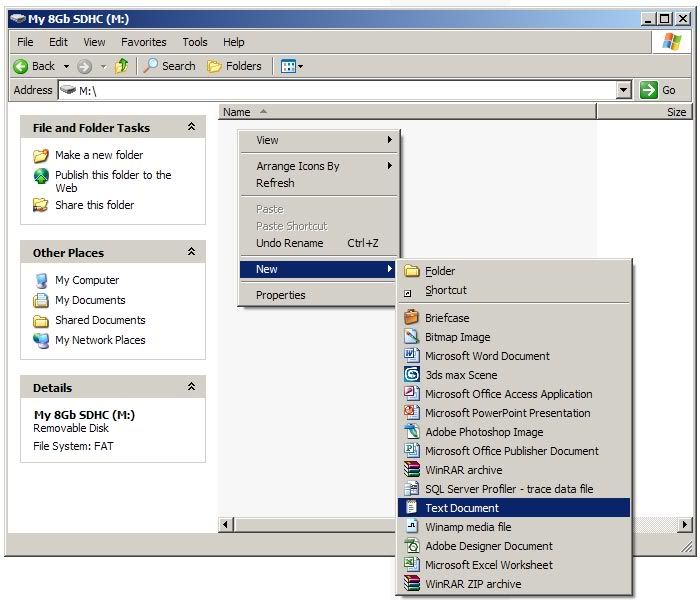Click the Winamp media file icon

click(412, 526)
